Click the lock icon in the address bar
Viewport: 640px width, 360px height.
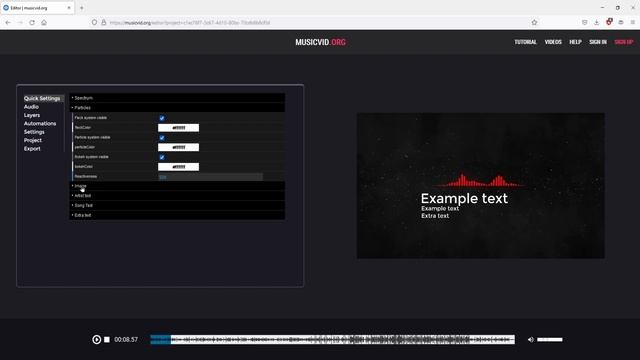click(x=104, y=22)
